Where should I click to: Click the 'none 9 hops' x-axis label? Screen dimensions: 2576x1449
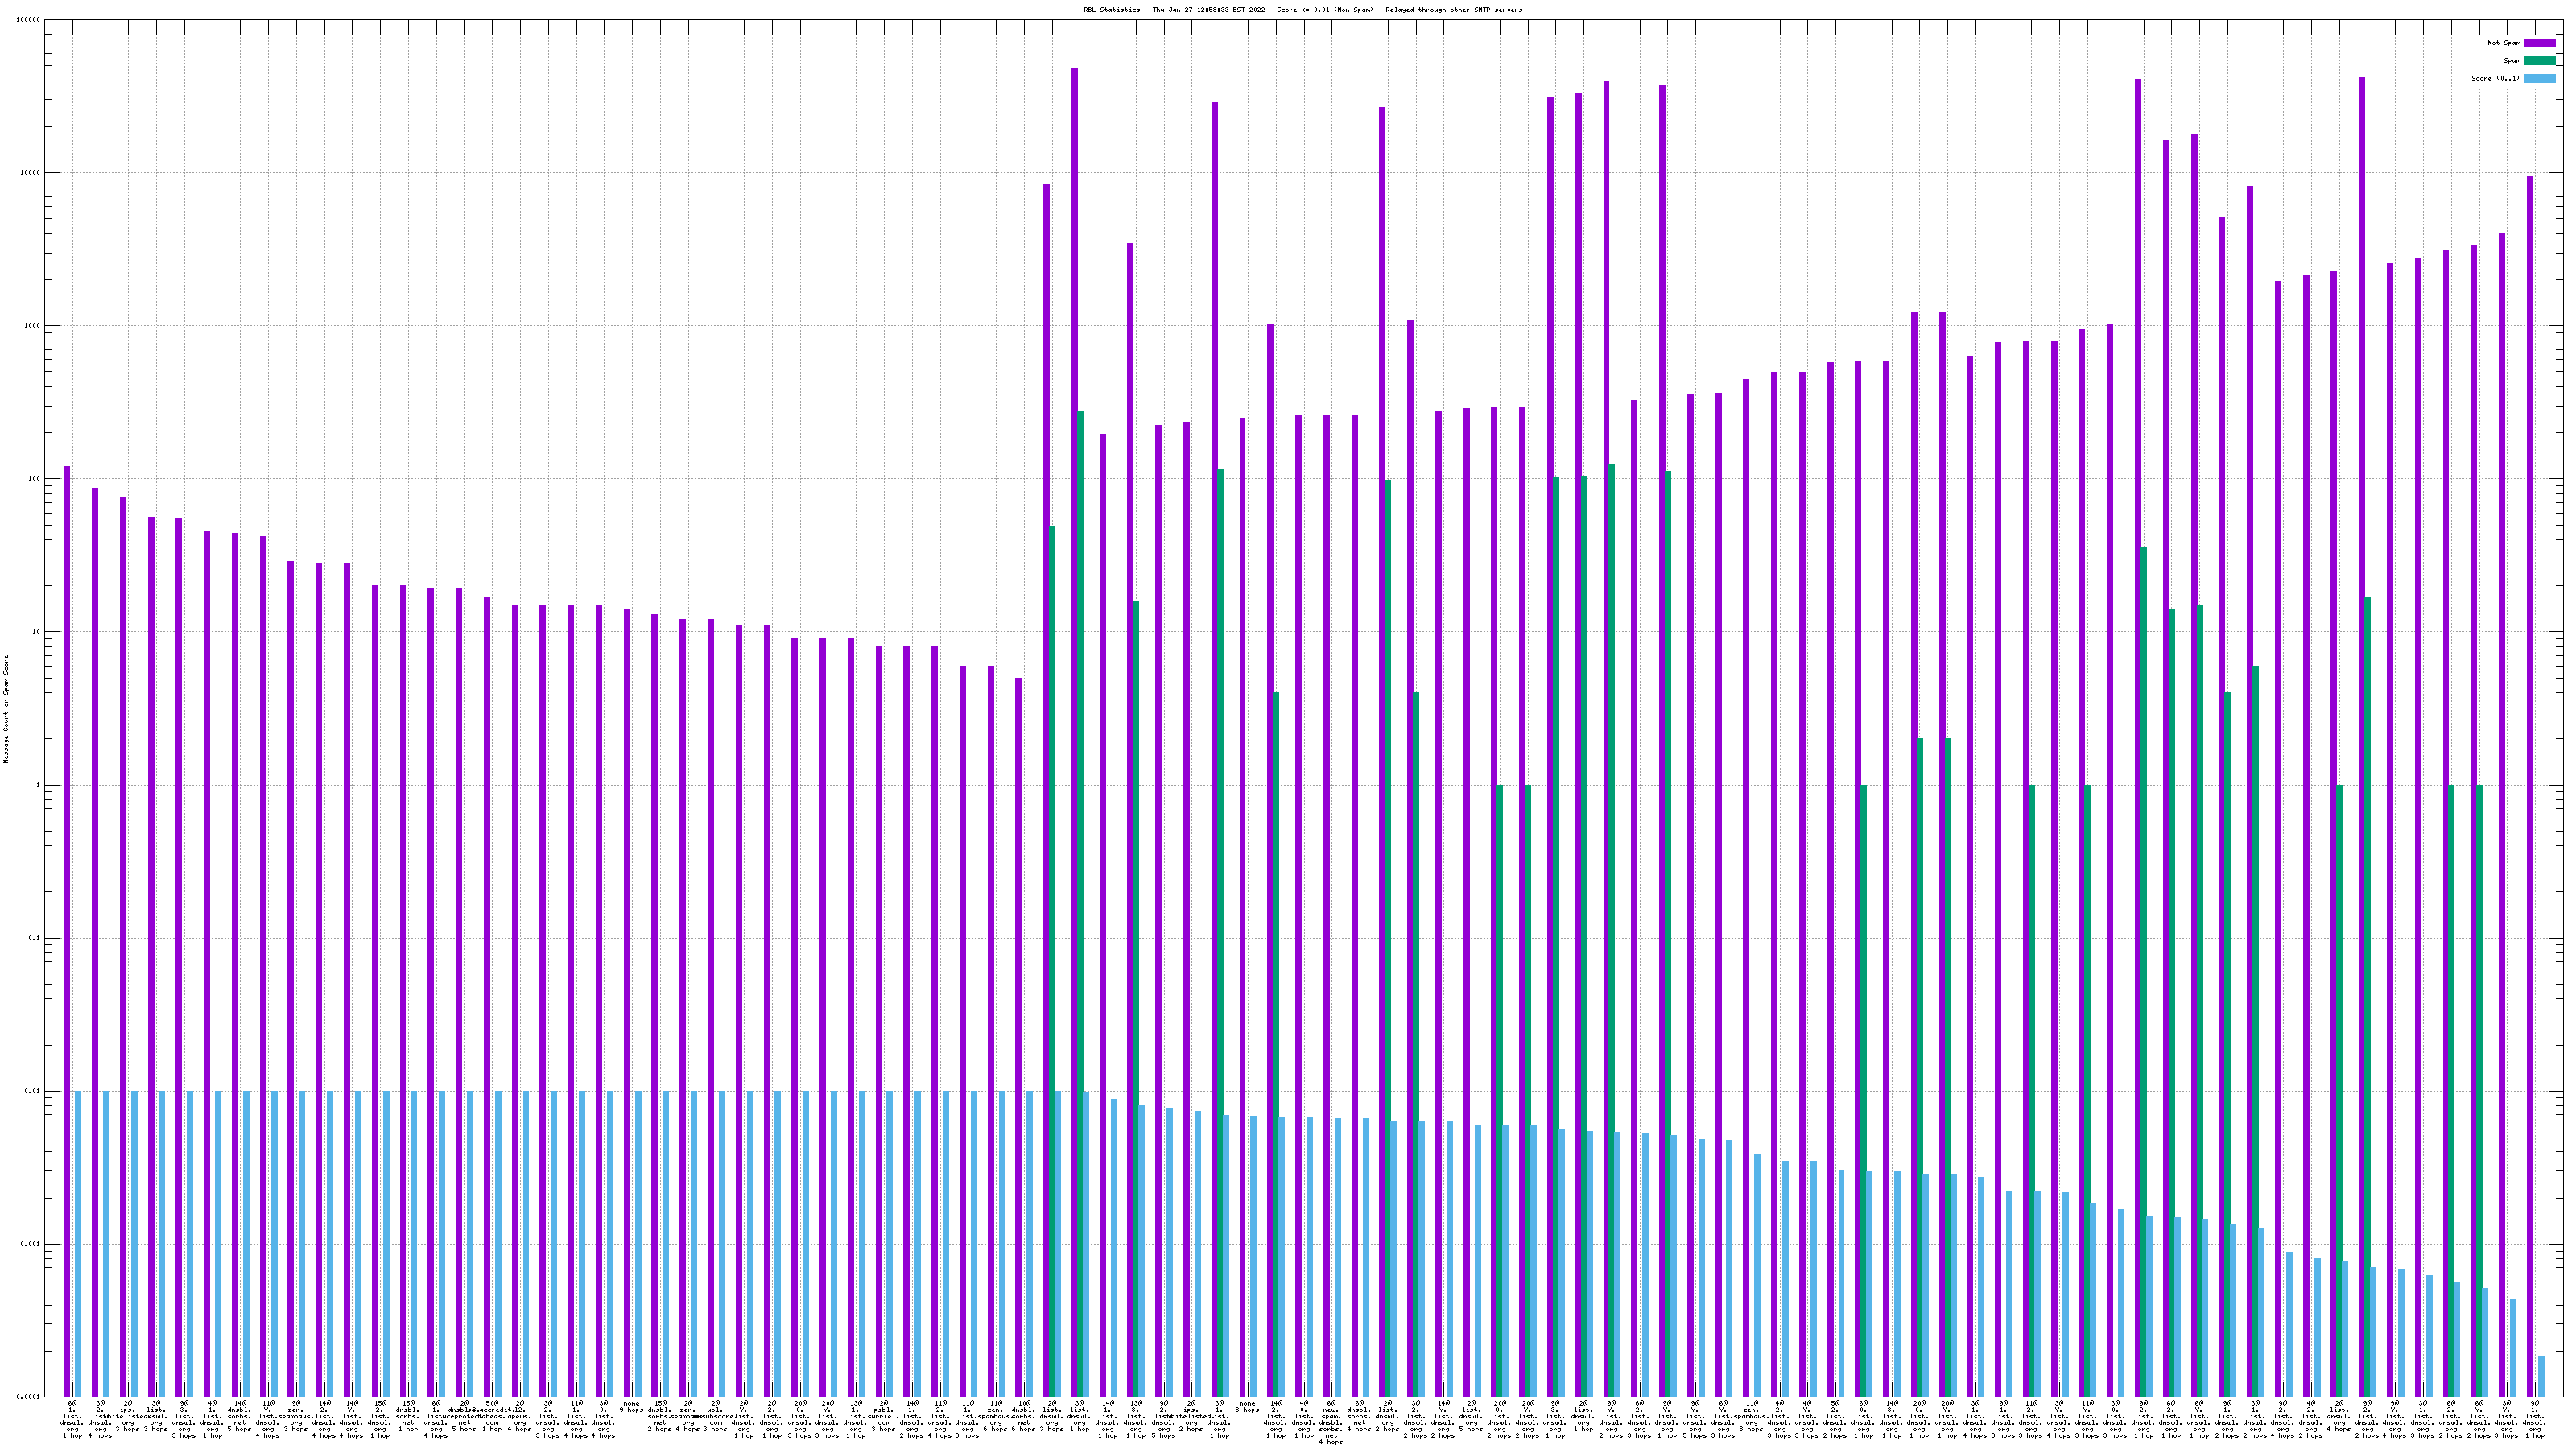[632, 1407]
